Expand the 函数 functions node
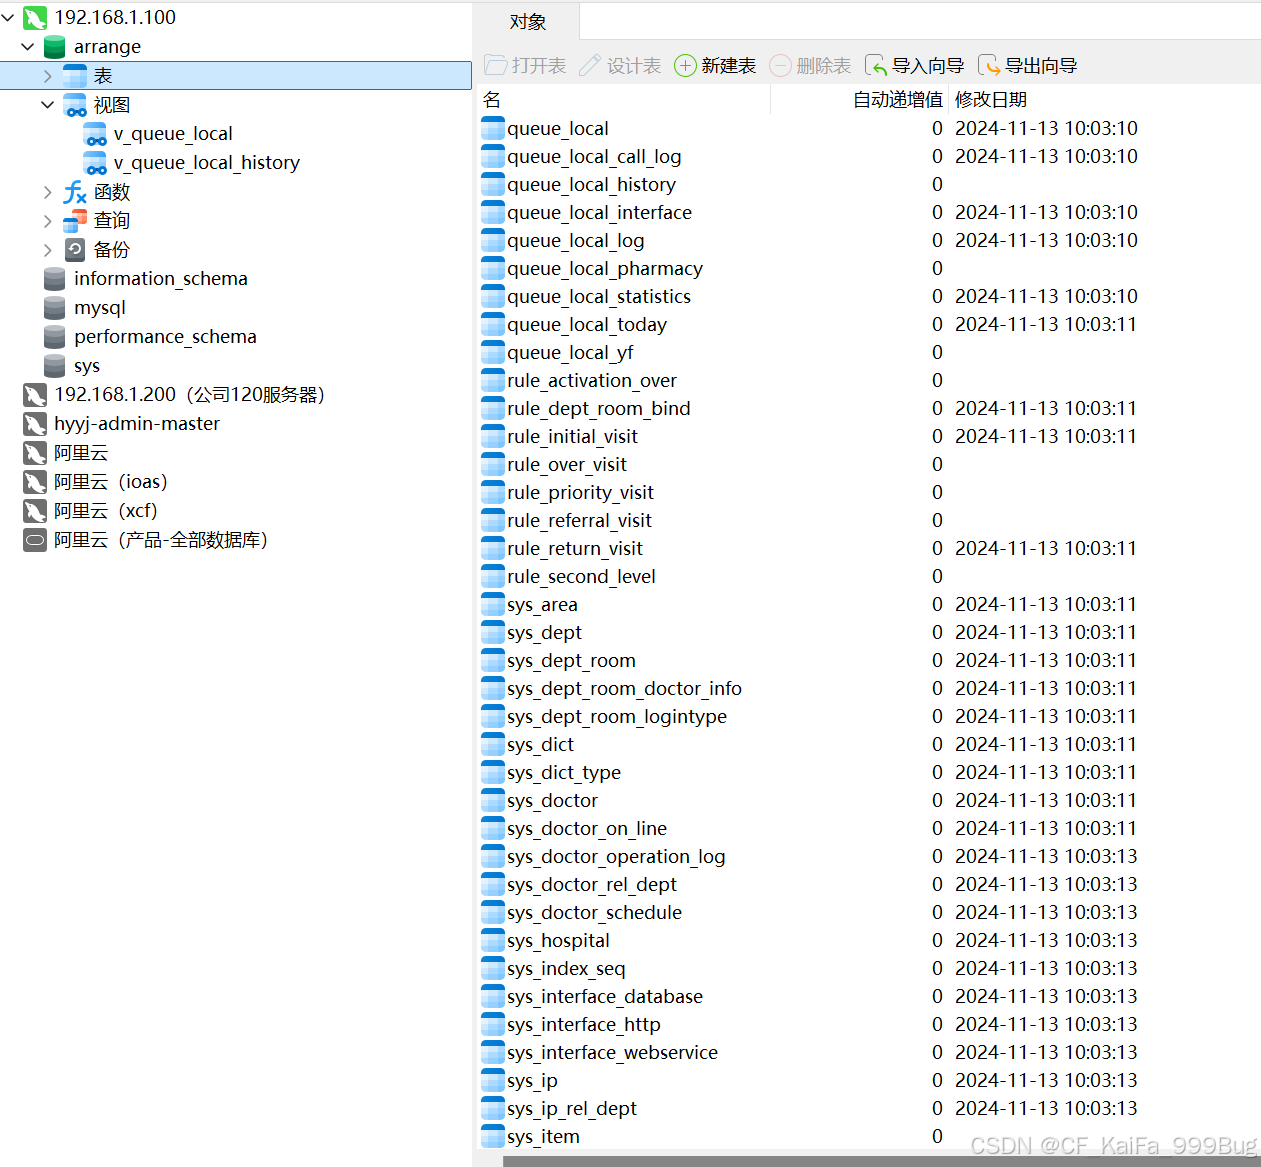 click(47, 192)
